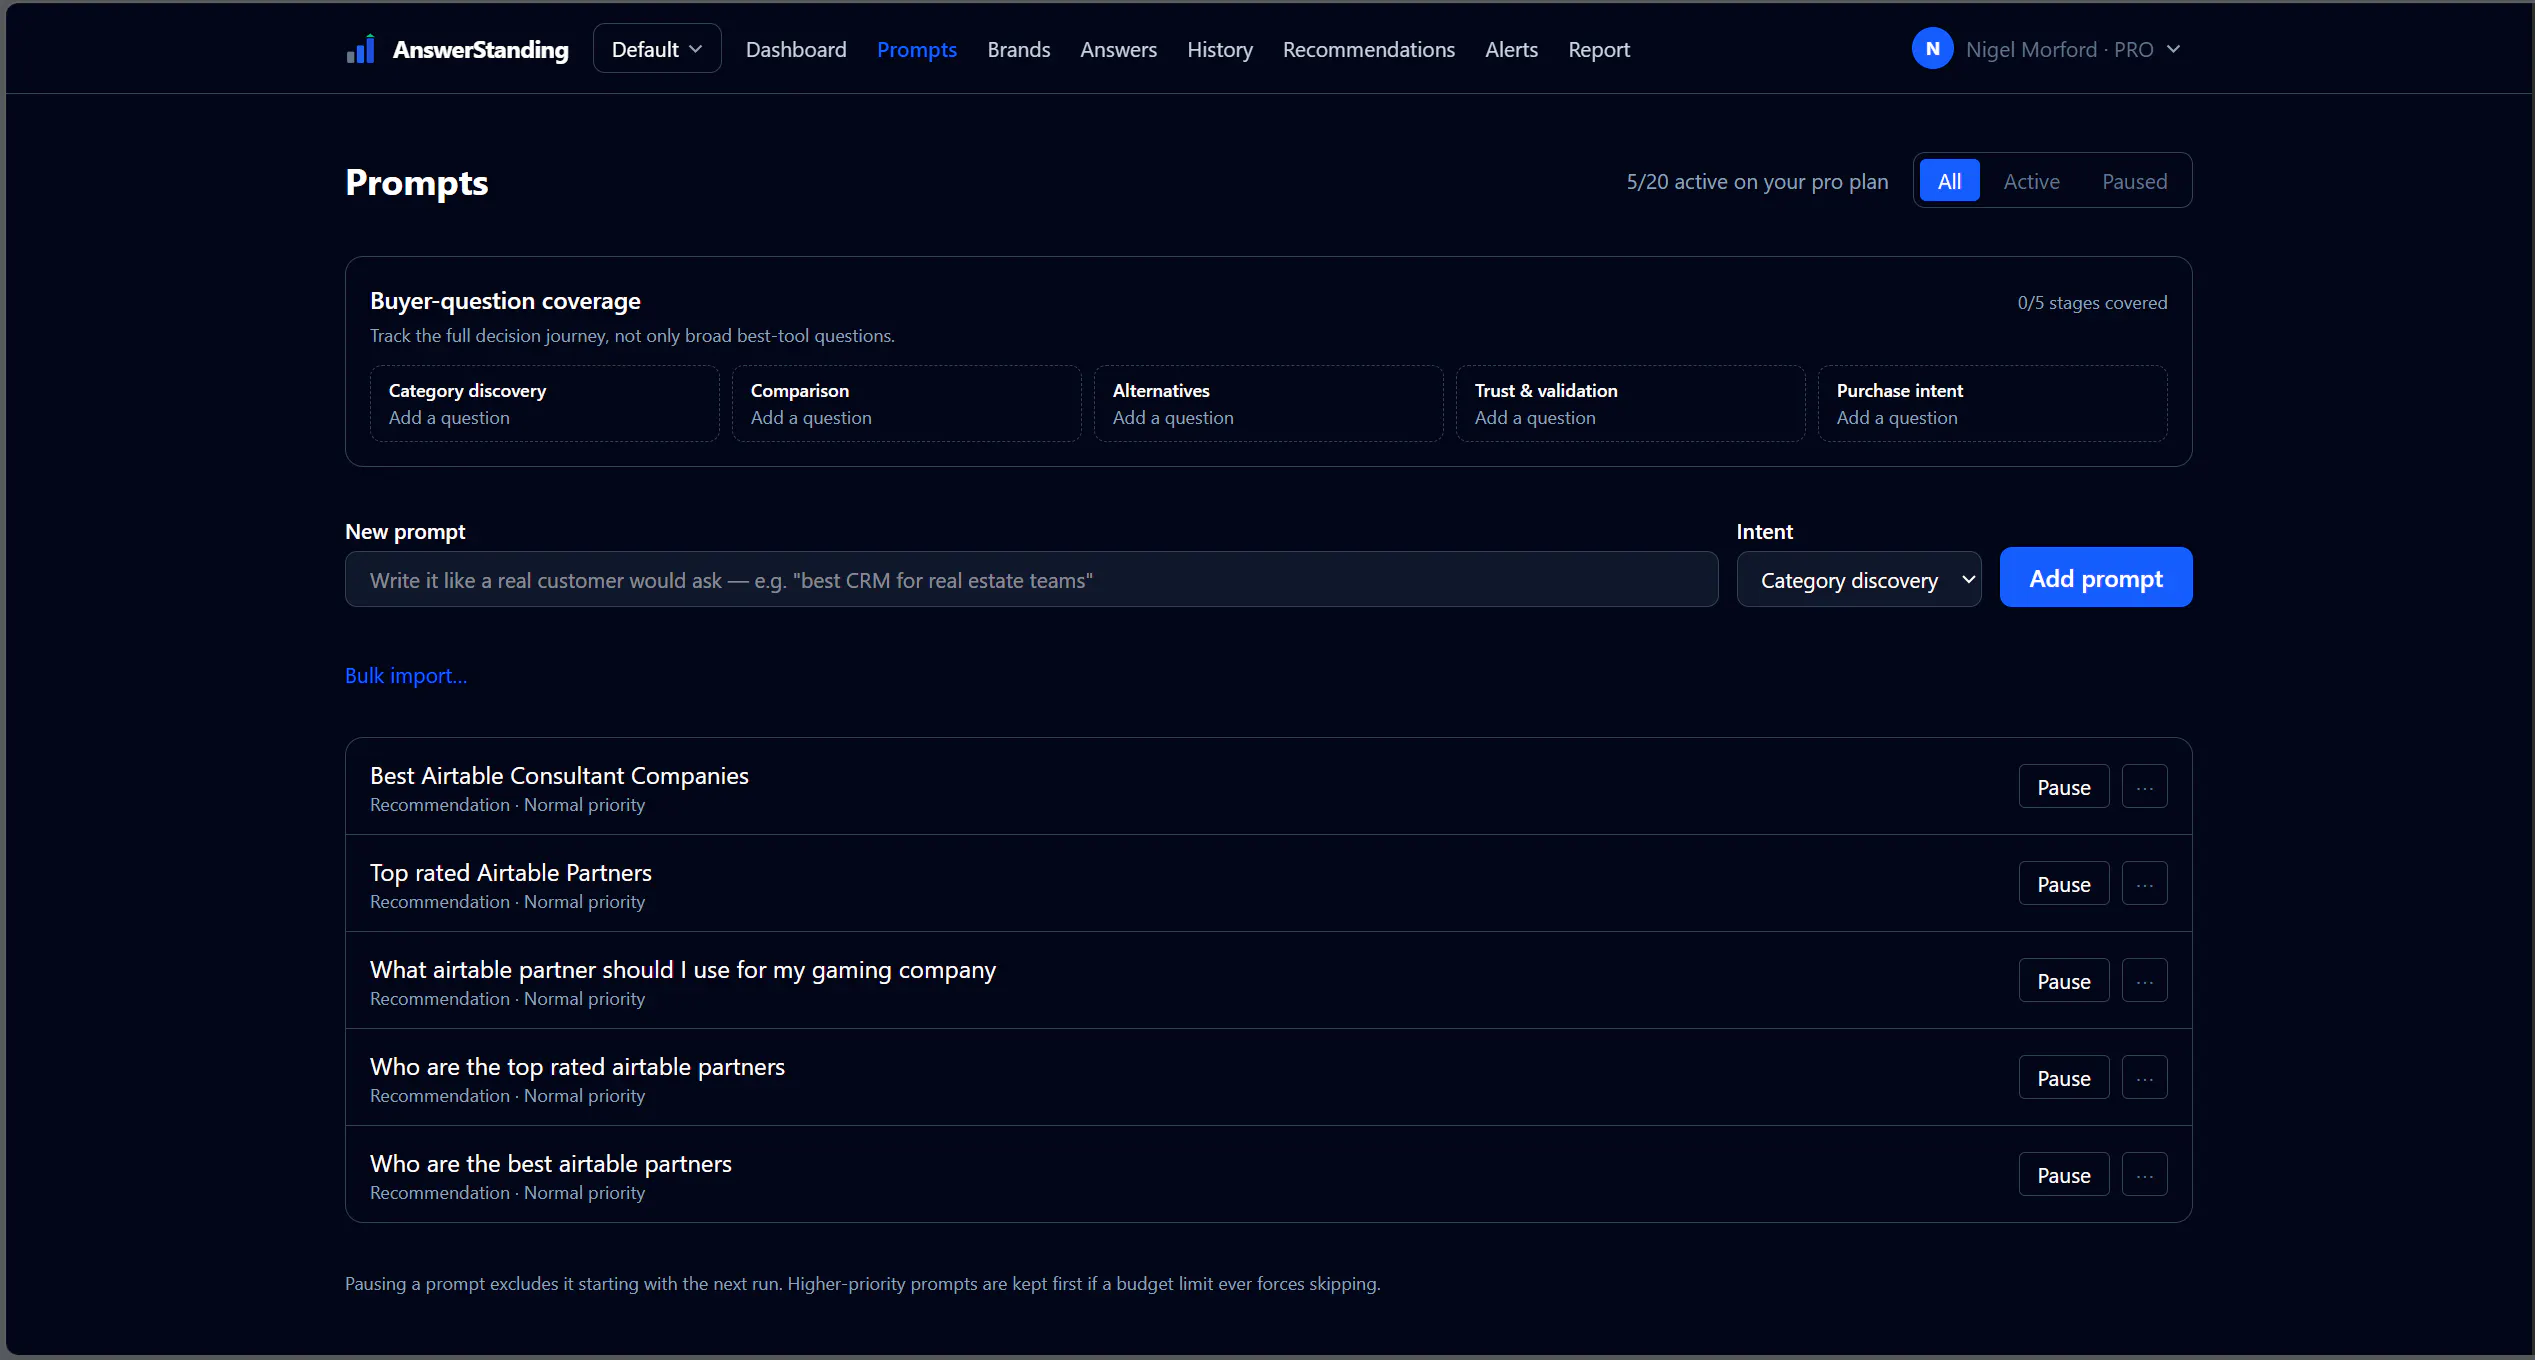Add a question to Trust & validation stage
This screenshot has width=2535, height=1360.
tap(1631, 404)
